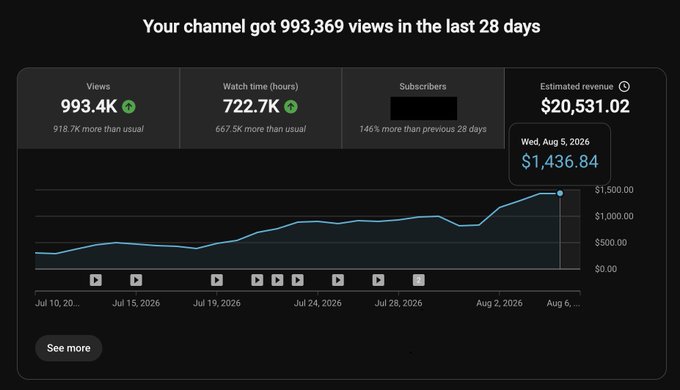Click the $1,436.84 tooltip value
The image size is (680, 390).
[559, 161]
